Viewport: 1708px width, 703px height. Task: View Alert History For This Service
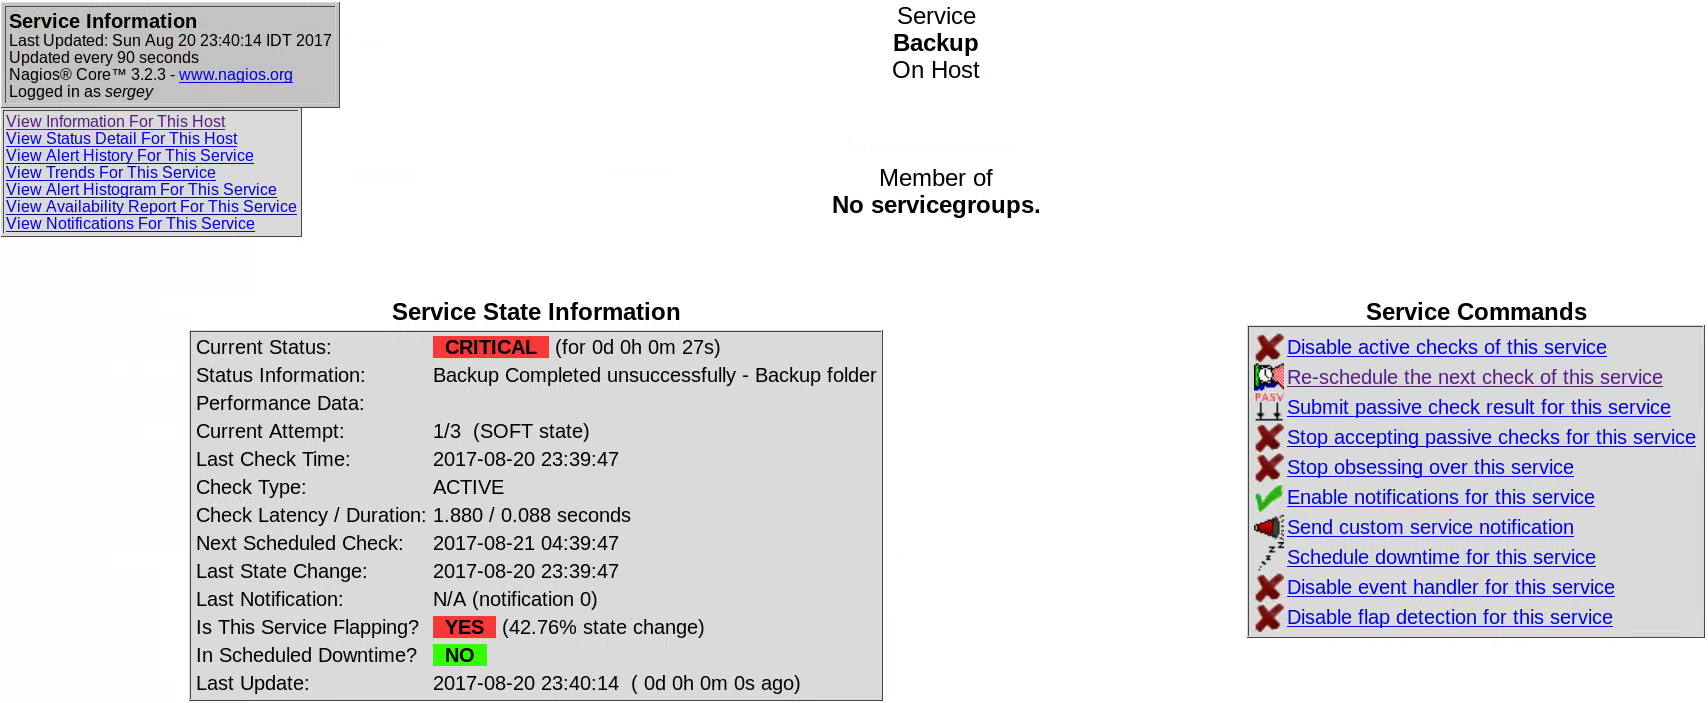click(130, 156)
